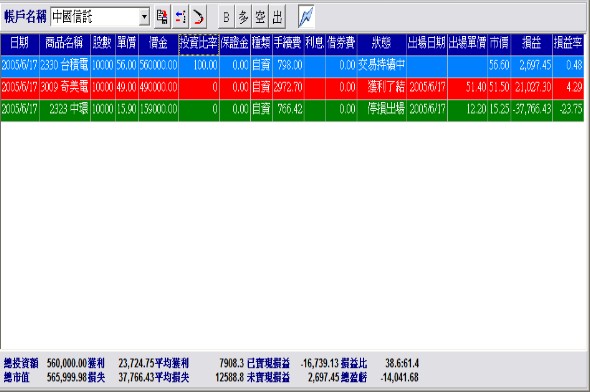Click the 2,697.45 profit cell in 台積電 row
Screen dimensions: 590x392
(x=531, y=65)
